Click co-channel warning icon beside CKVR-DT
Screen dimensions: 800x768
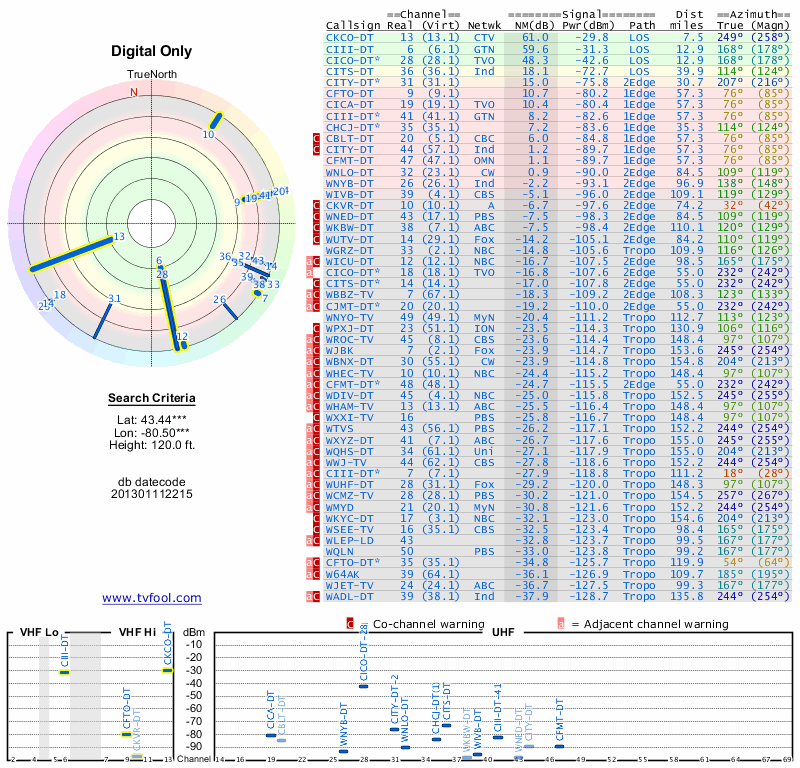316,205
